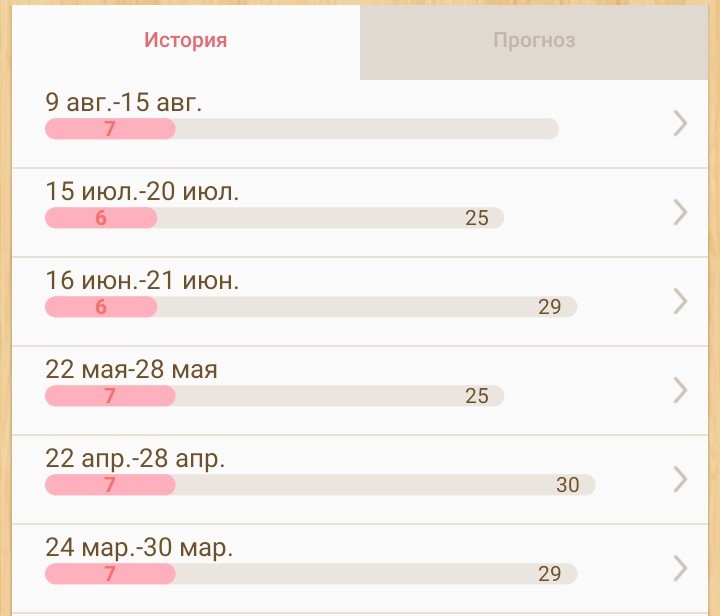Expand the 9 авг.-15 авг. entry chevron
Image resolution: width=720 pixels, height=616 pixels.
tap(681, 123)
